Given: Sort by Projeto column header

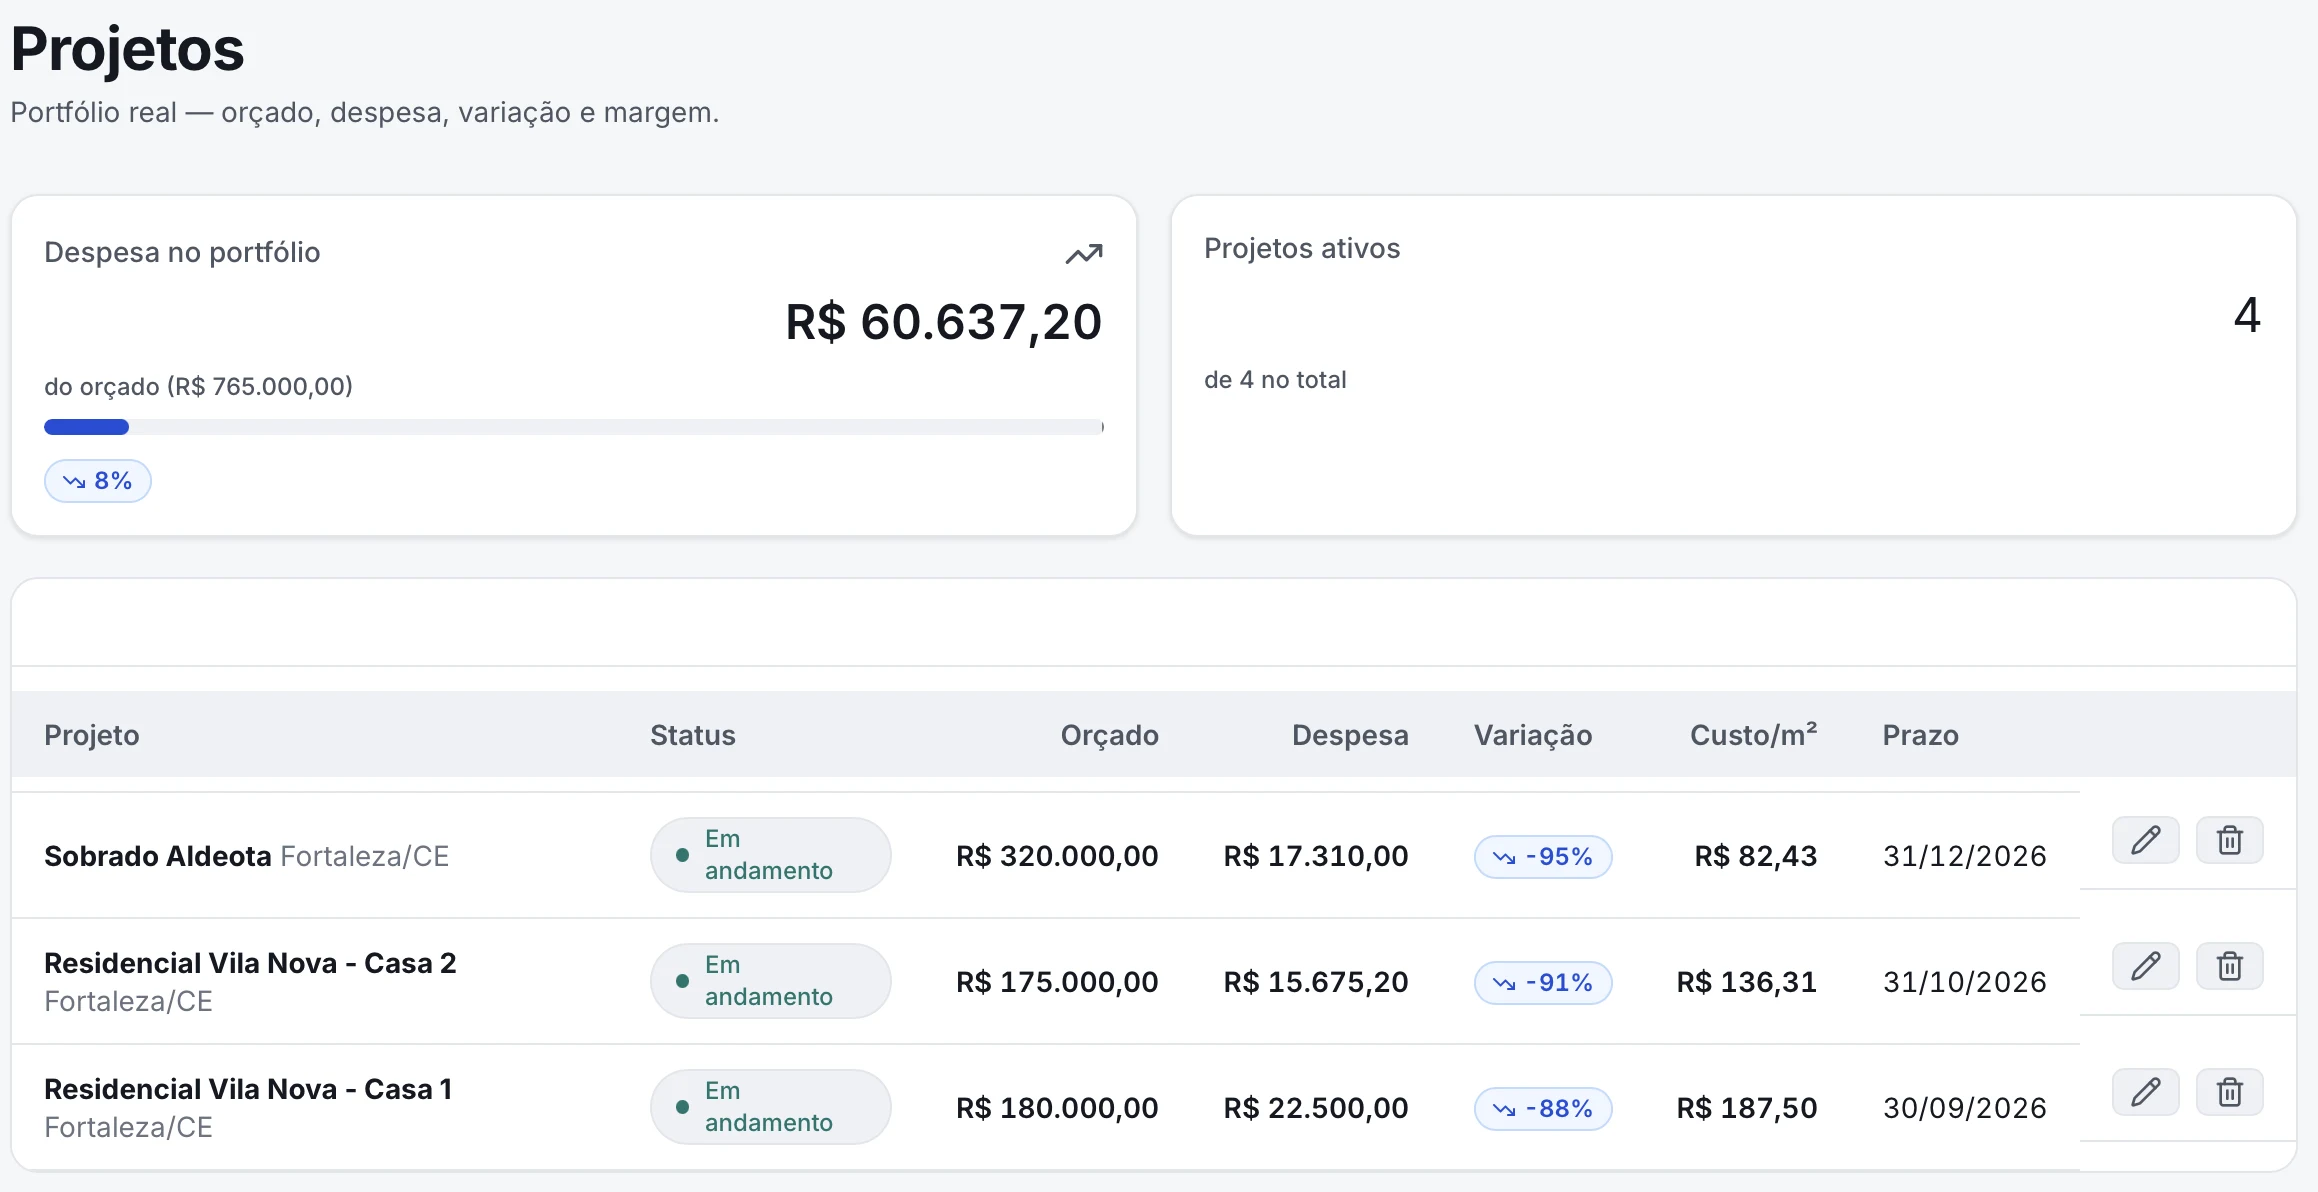Looking at the screenshot, I should click(x=92, y=735).
